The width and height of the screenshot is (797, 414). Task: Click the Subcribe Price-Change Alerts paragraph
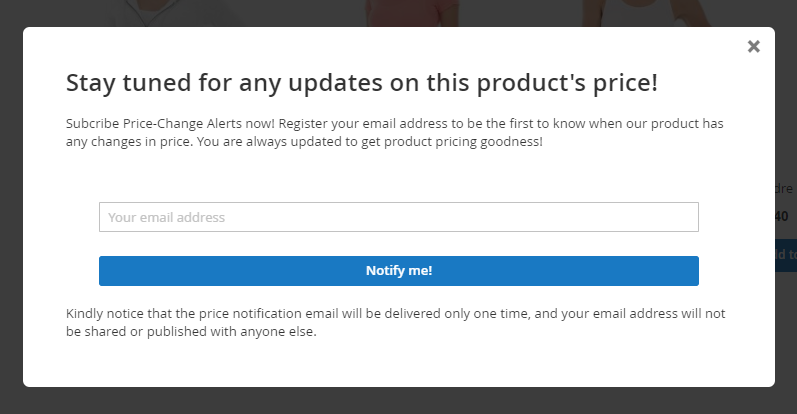(x=394, y=132)
